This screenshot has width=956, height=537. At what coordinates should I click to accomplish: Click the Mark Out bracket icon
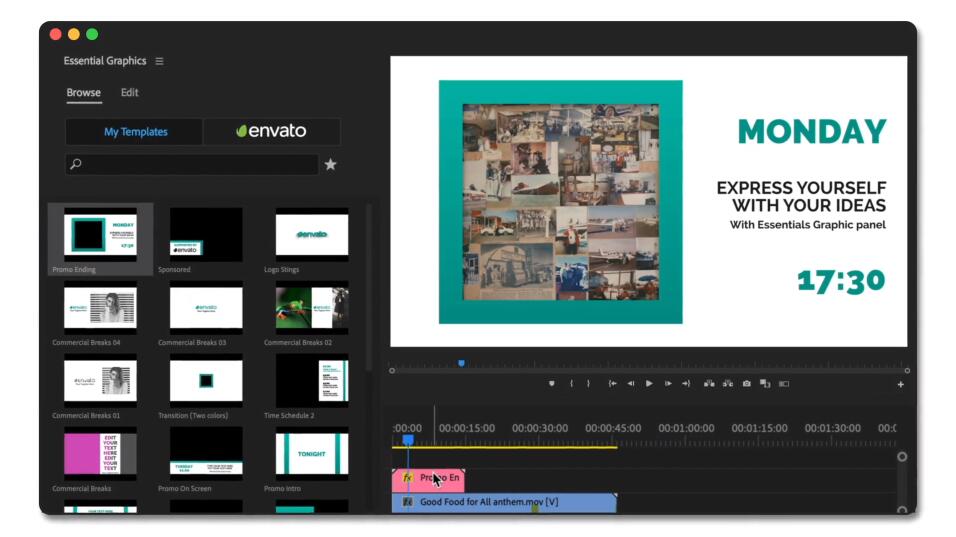tap(588, 384)
